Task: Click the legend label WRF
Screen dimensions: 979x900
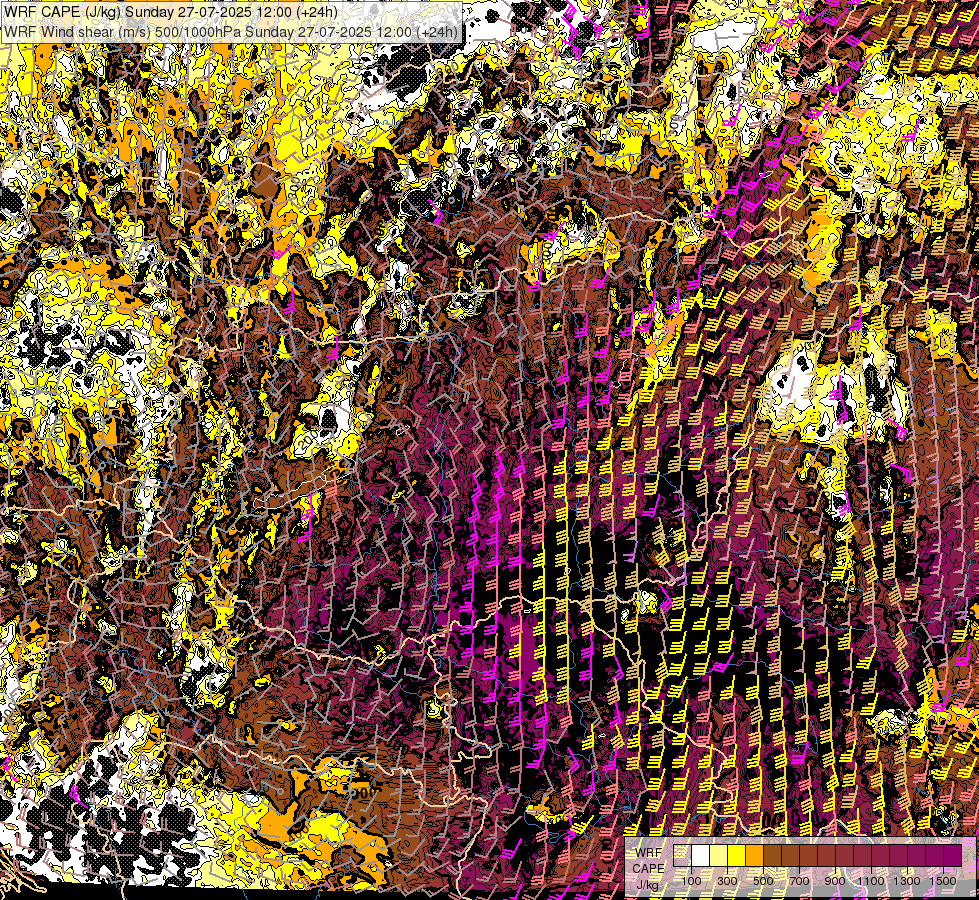Action: coord(649,853)
